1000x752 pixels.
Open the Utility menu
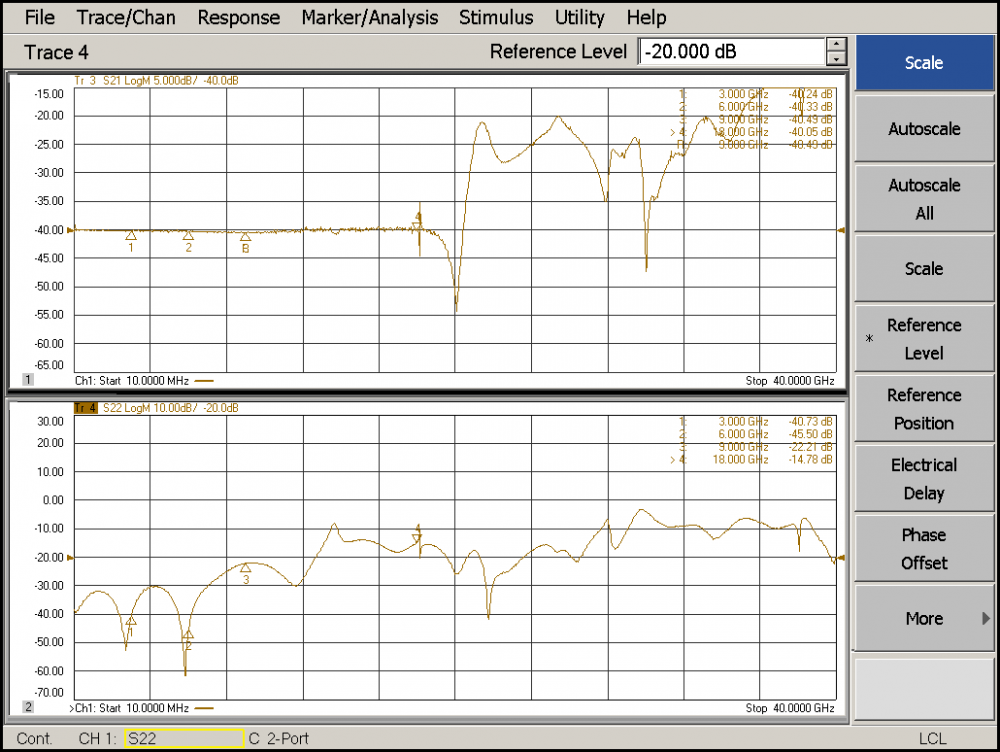click(579, 17)
